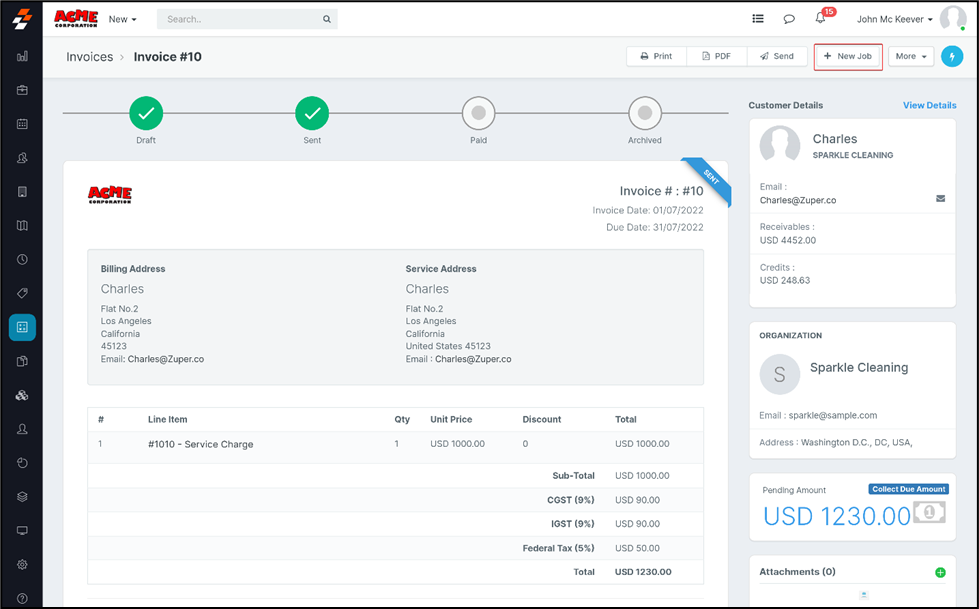This screenshot has height=609, width=979.
Task: Click View Details link for customer
Action: [929, 105]
